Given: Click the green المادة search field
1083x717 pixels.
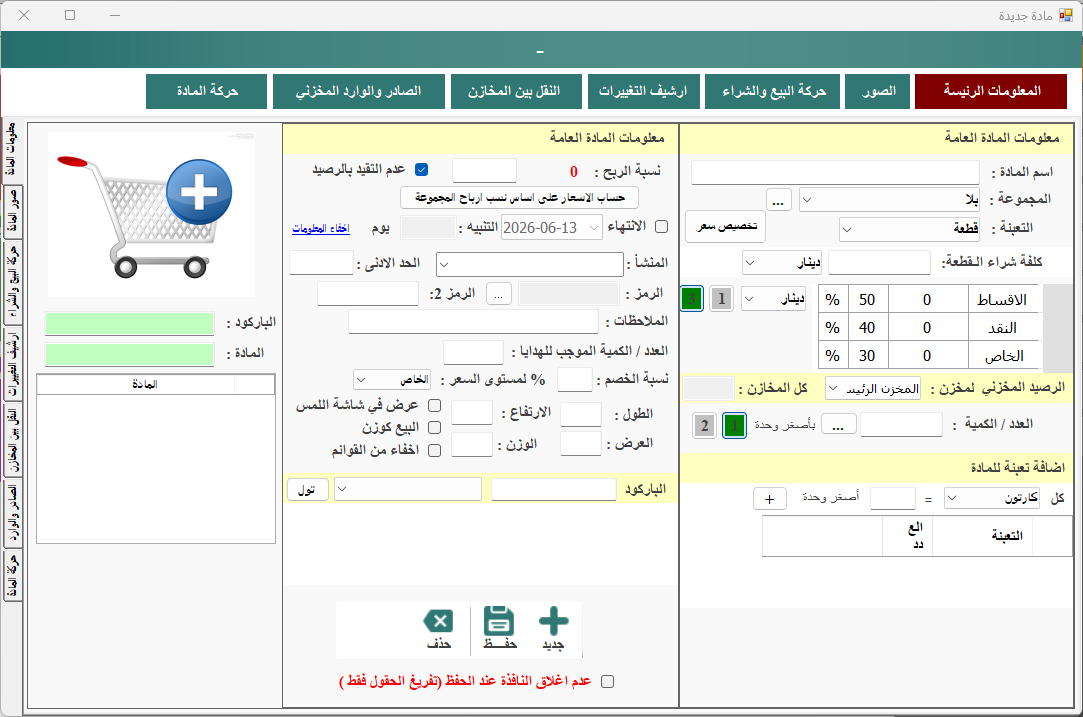Looking at the screenshot, I should point(129,354).
